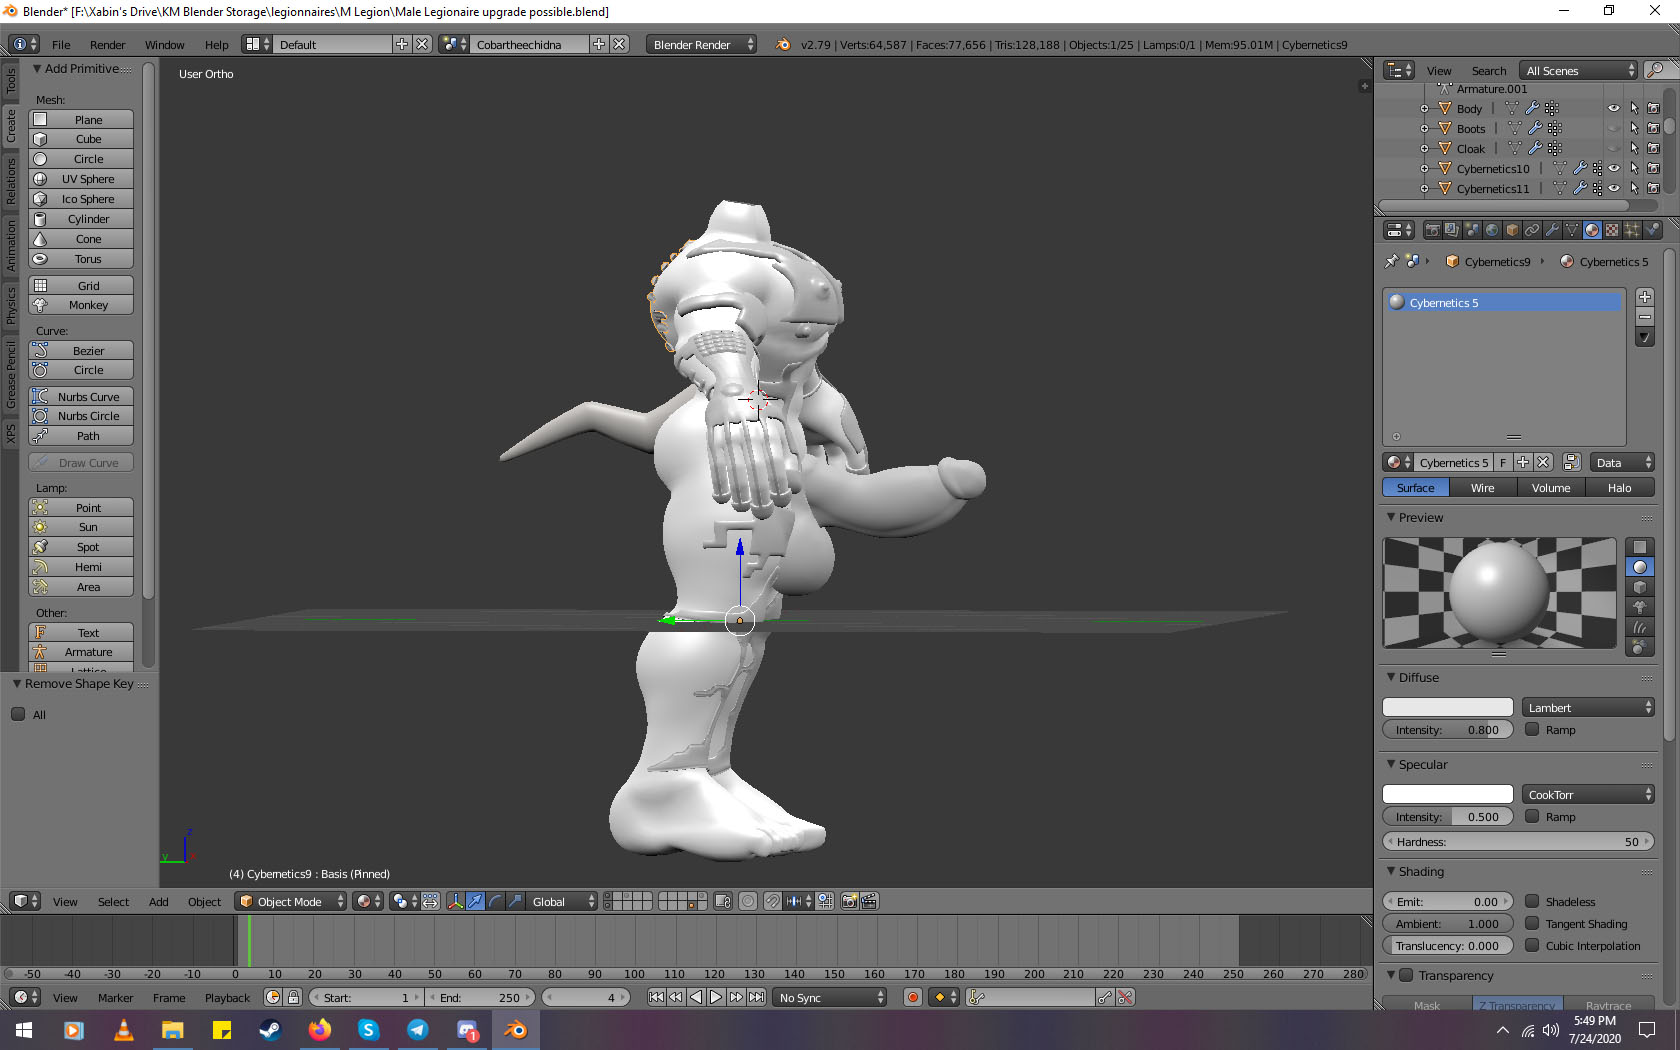This screenshot has height=1050, width=1680.
Task: Open the Constraints properties chain icon
Action: [x=1532, y=230]
